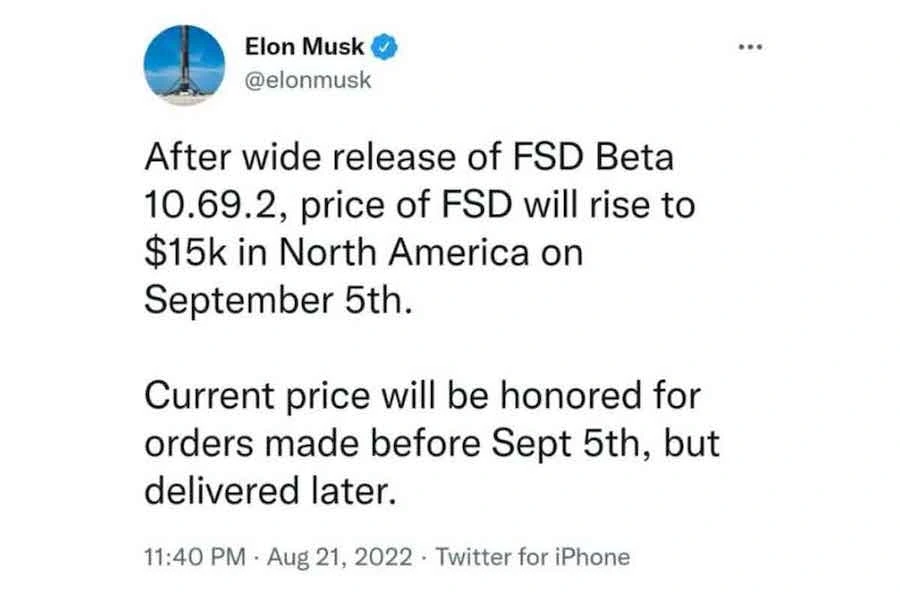Click the Elon Musk display name
This screenshot has height=600, width=900.
(x=307, y=46)
